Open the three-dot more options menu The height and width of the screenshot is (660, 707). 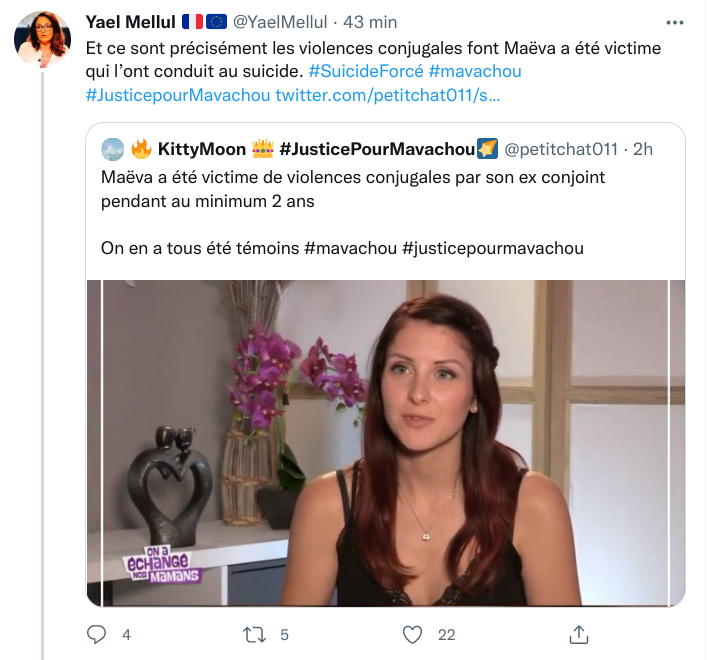click(x=676, y=22)
